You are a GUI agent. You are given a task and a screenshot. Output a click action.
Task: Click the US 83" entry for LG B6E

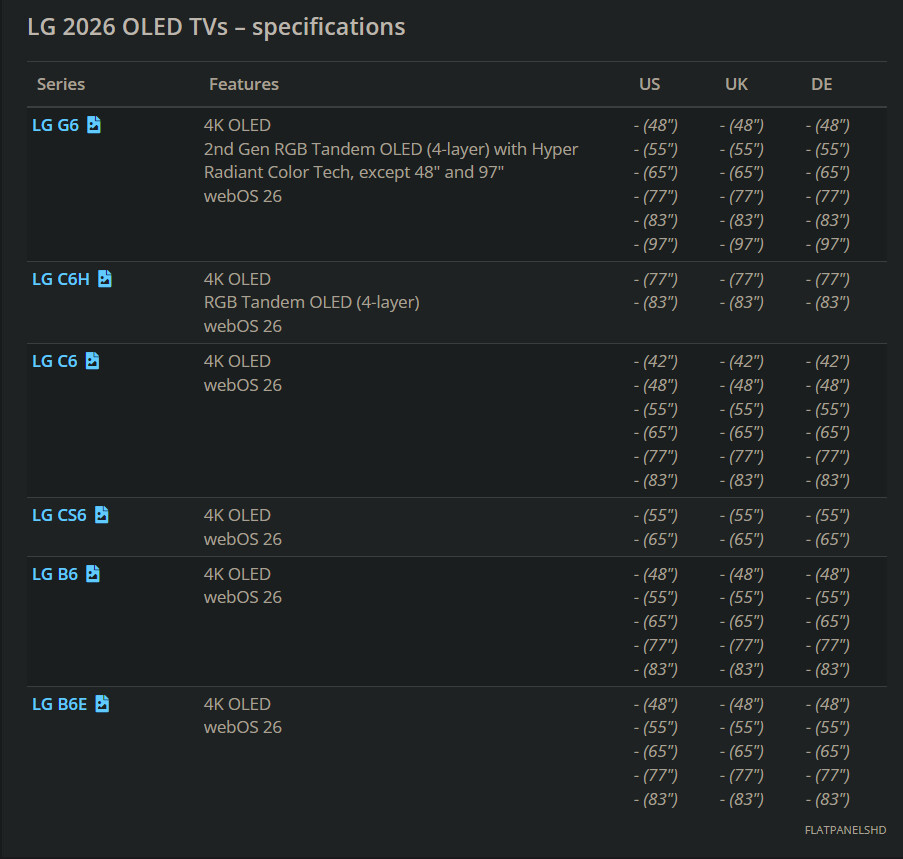tap(656, 800)
